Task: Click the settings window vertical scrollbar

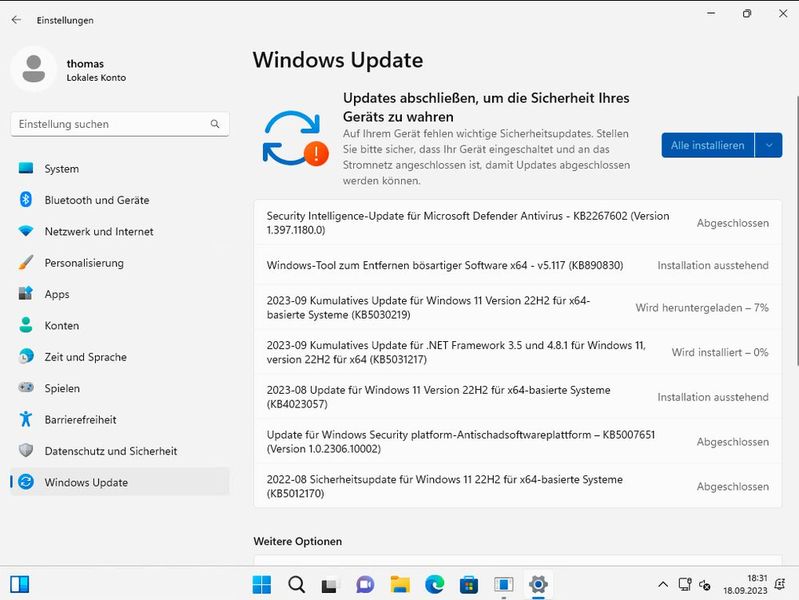Action: tap(797, 229)
